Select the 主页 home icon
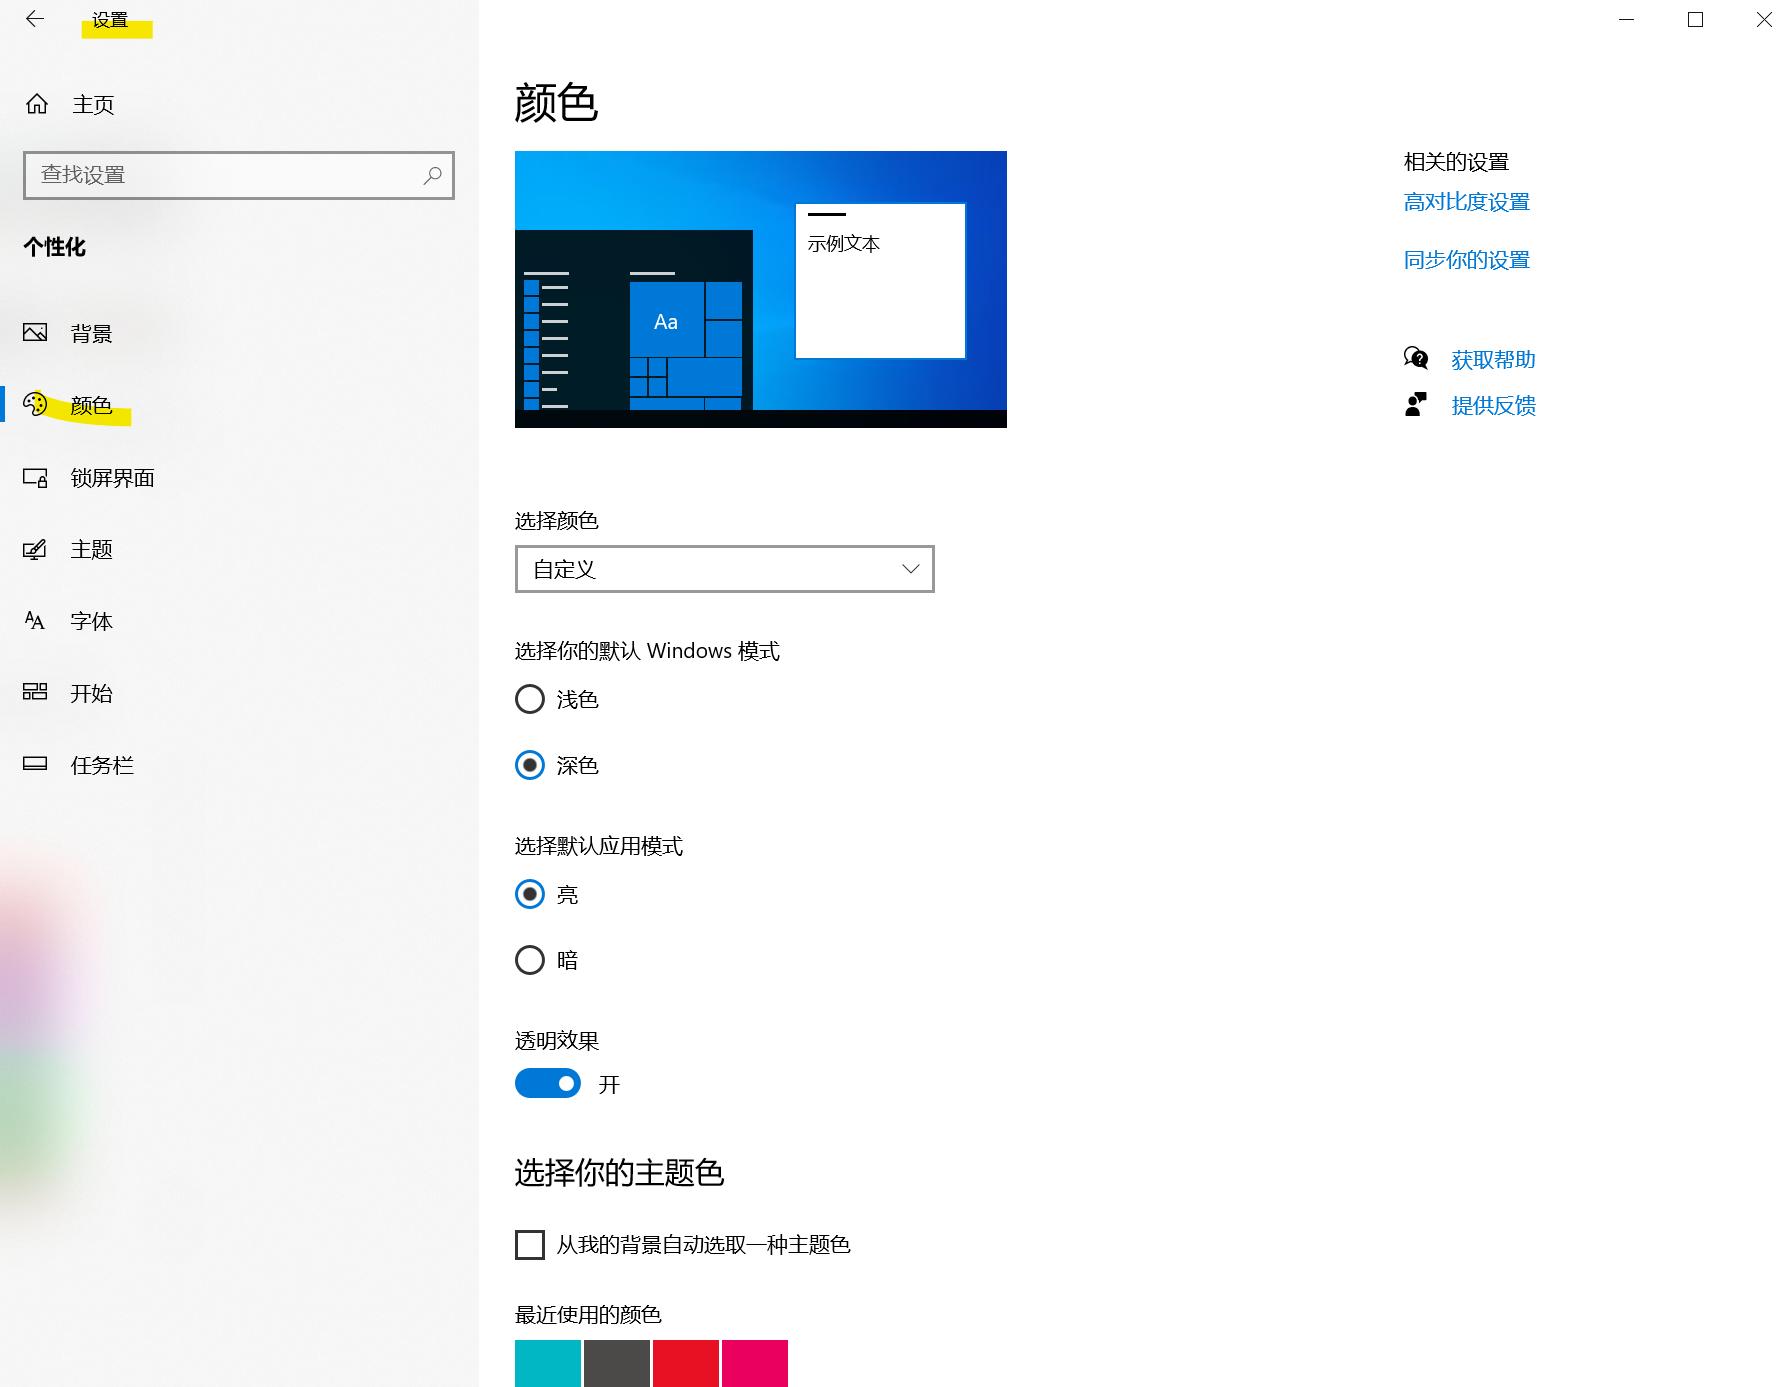Screen dimensions: 1785x1387 coord(37,103)
